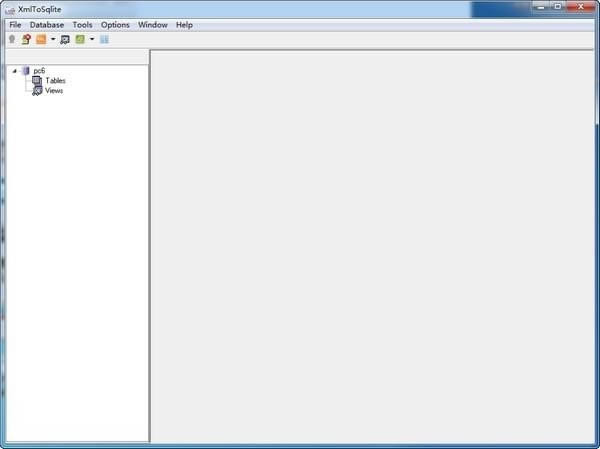Viewport: 600px width, 449px height.
Task: Select the Views tree item label
Action: click(x=54, y=91)
